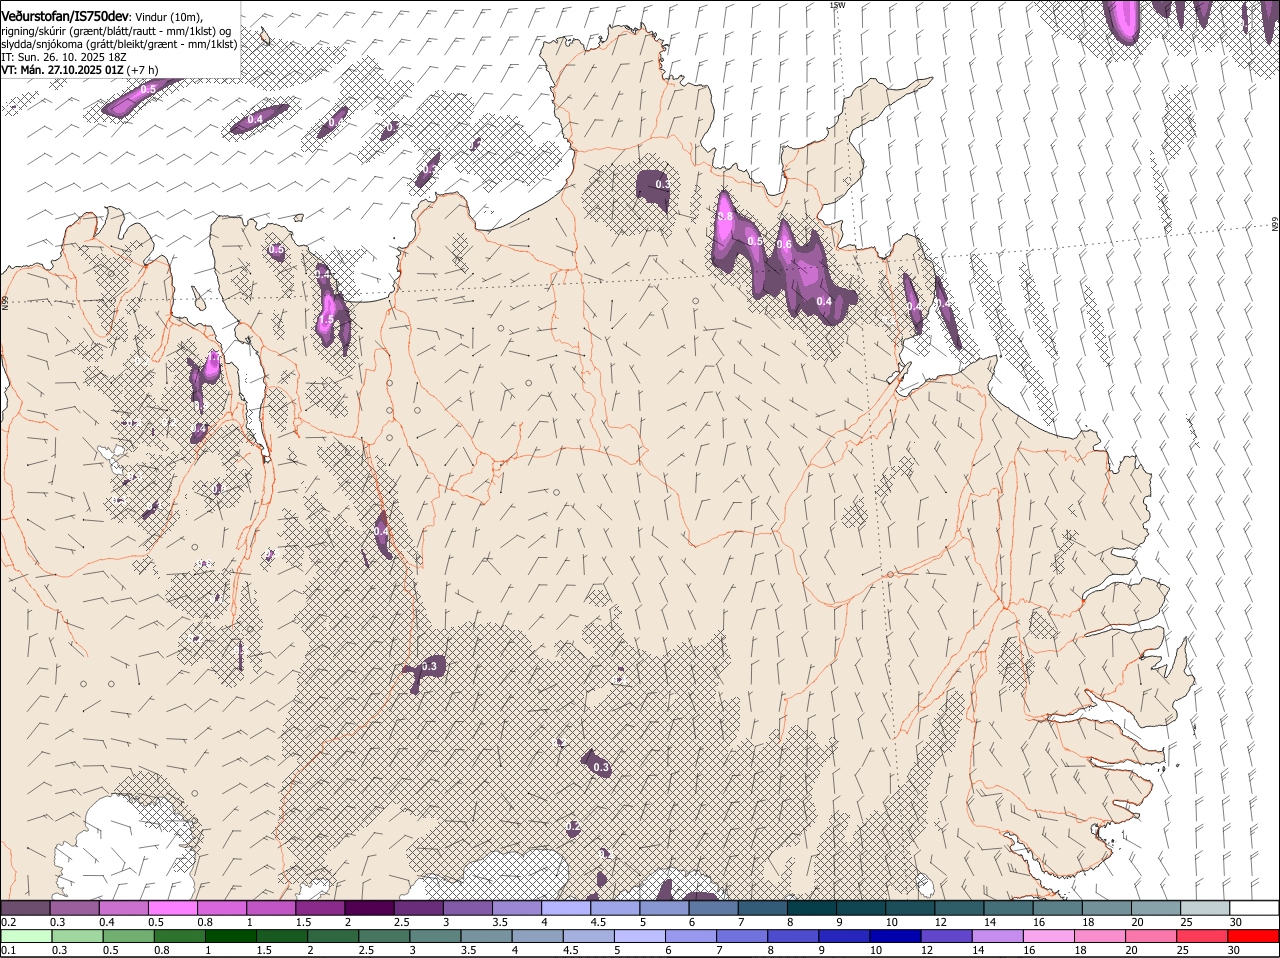Viewport: 1280px width, 958px height.
Task: Select the dusky purple 0.2 swatch in the upper legend row
Action: coord(25,907)
